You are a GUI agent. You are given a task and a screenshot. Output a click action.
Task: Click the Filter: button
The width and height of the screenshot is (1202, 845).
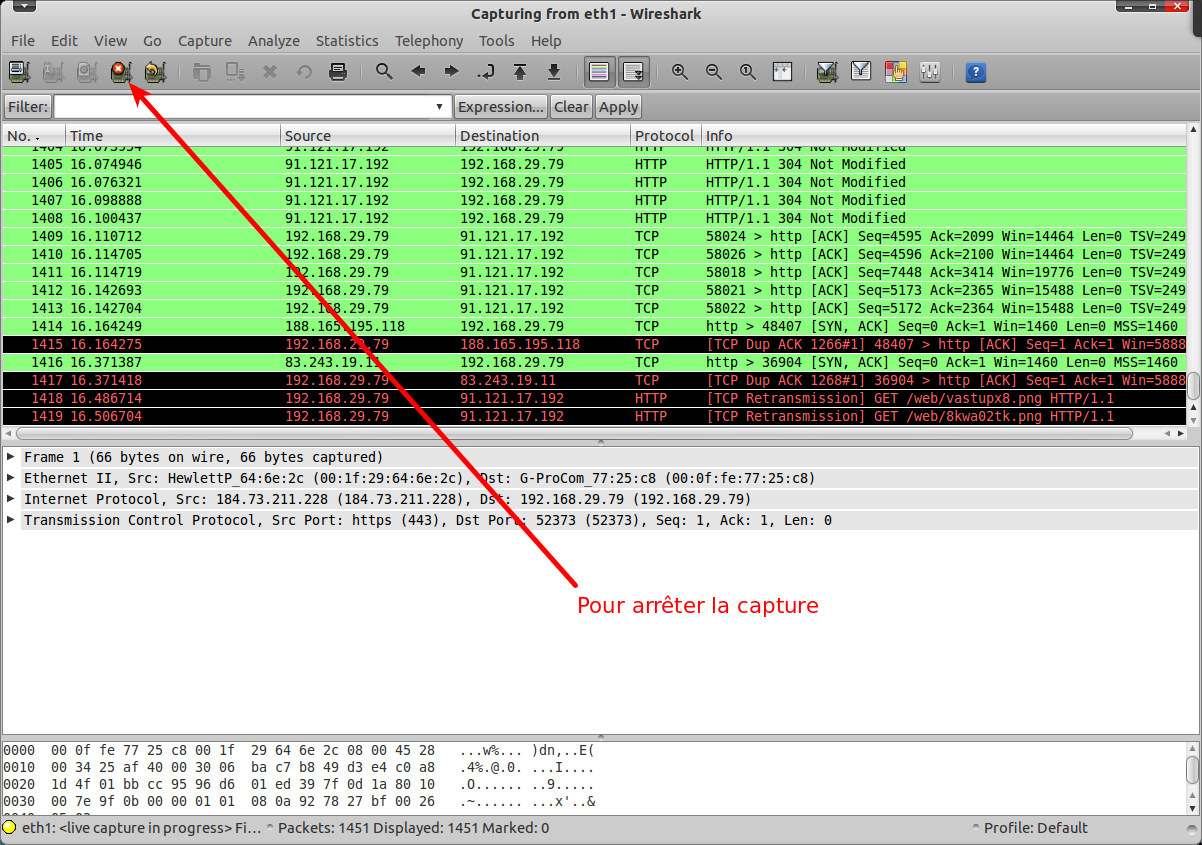pos(27,107)
